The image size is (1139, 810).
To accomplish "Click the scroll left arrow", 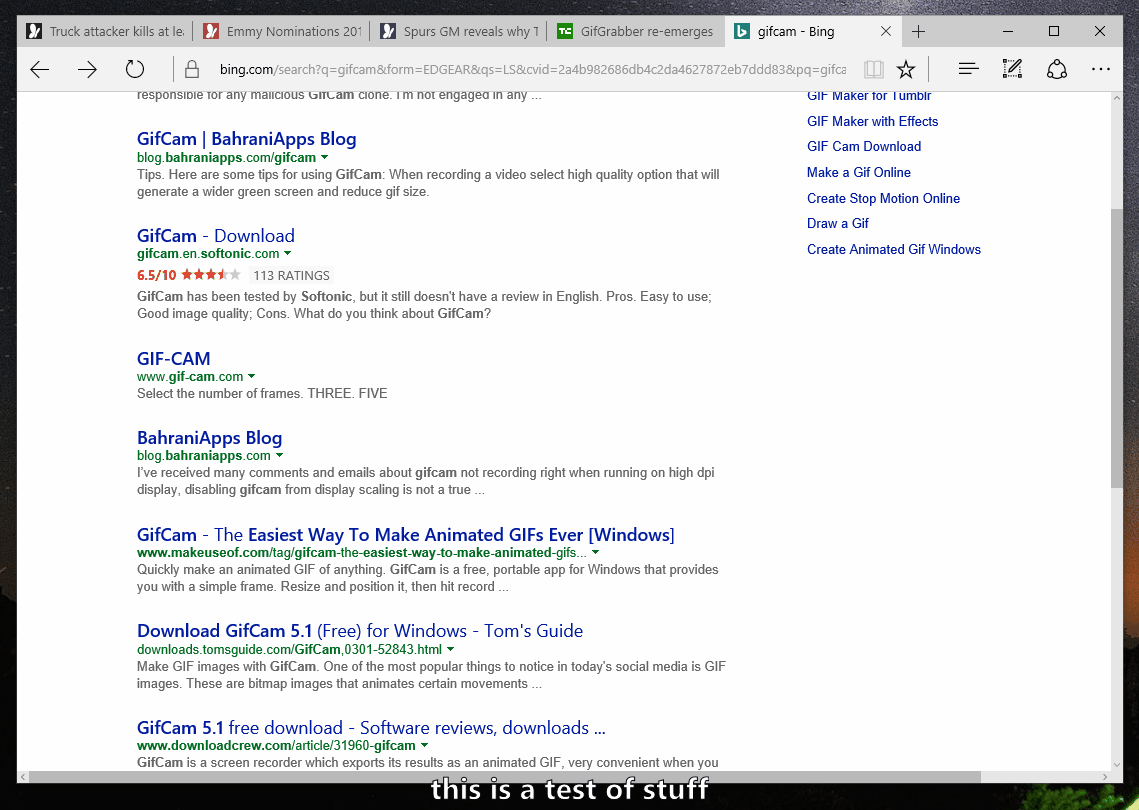I will pos(23,777).
